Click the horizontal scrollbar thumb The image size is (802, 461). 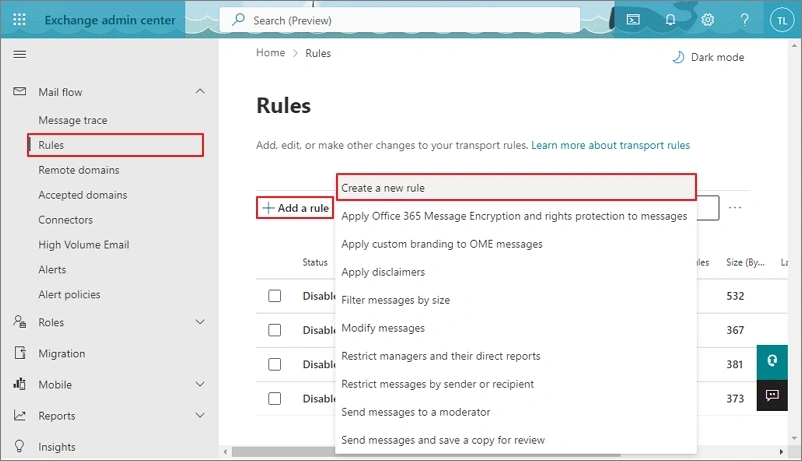tap(426, 452)
